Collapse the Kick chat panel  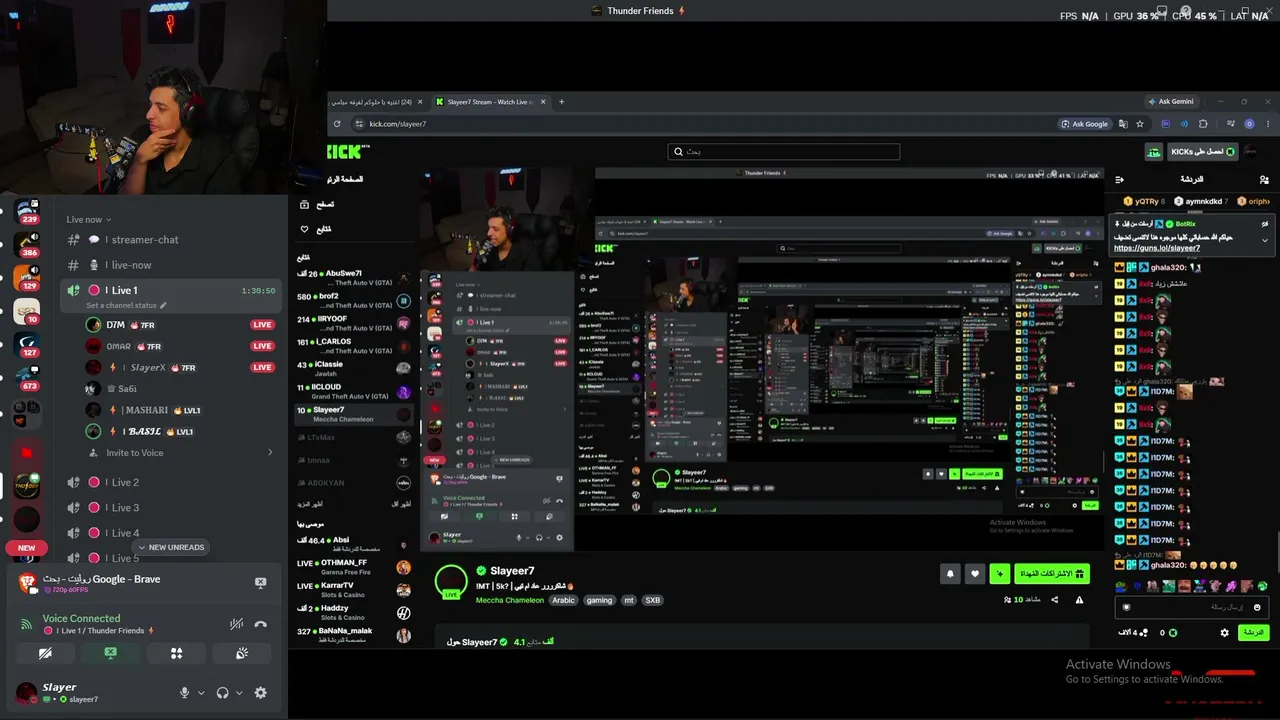click(x=1120, y=180)
